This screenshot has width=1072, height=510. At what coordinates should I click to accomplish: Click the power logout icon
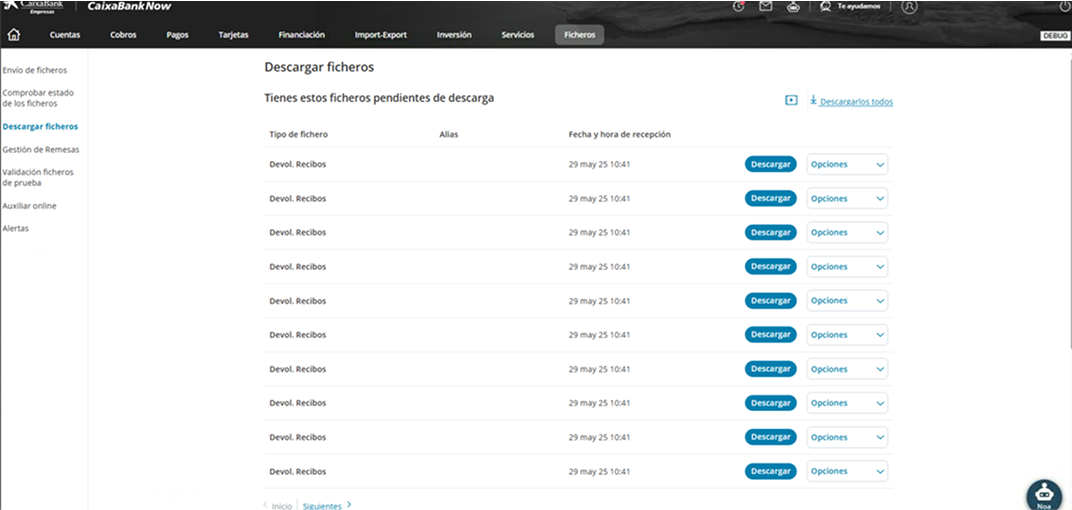[x=1064, y=6]
